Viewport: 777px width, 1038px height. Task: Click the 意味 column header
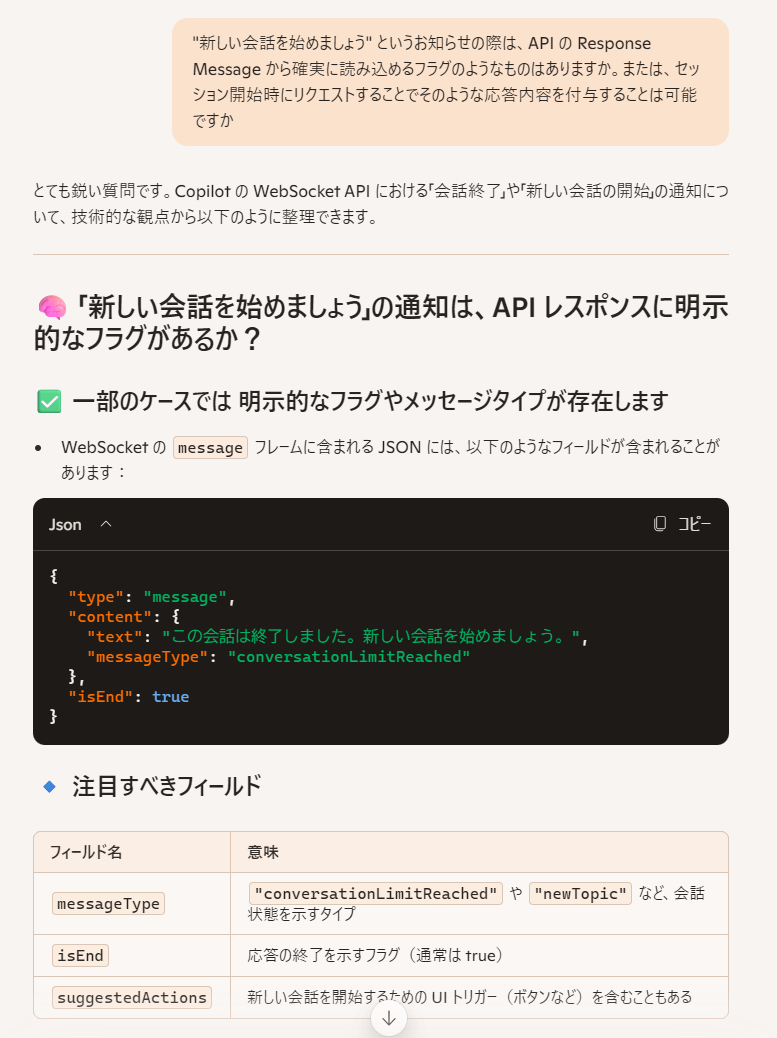click(479, 852)
